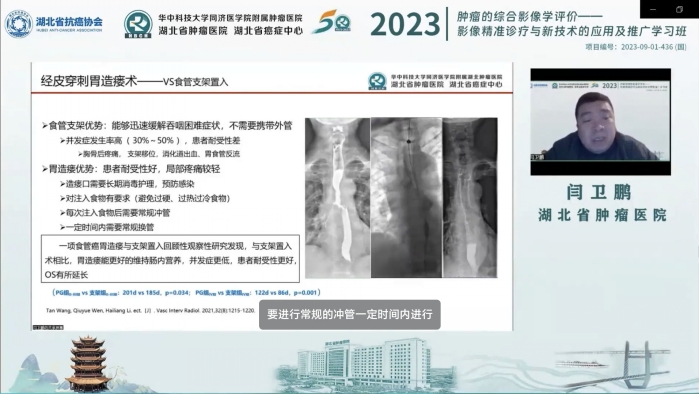Image resolution: width=699 pixels, height=394 pixels.
Task: Click the Tan Wang citation reference line
Action: click(x=150, y=311)
